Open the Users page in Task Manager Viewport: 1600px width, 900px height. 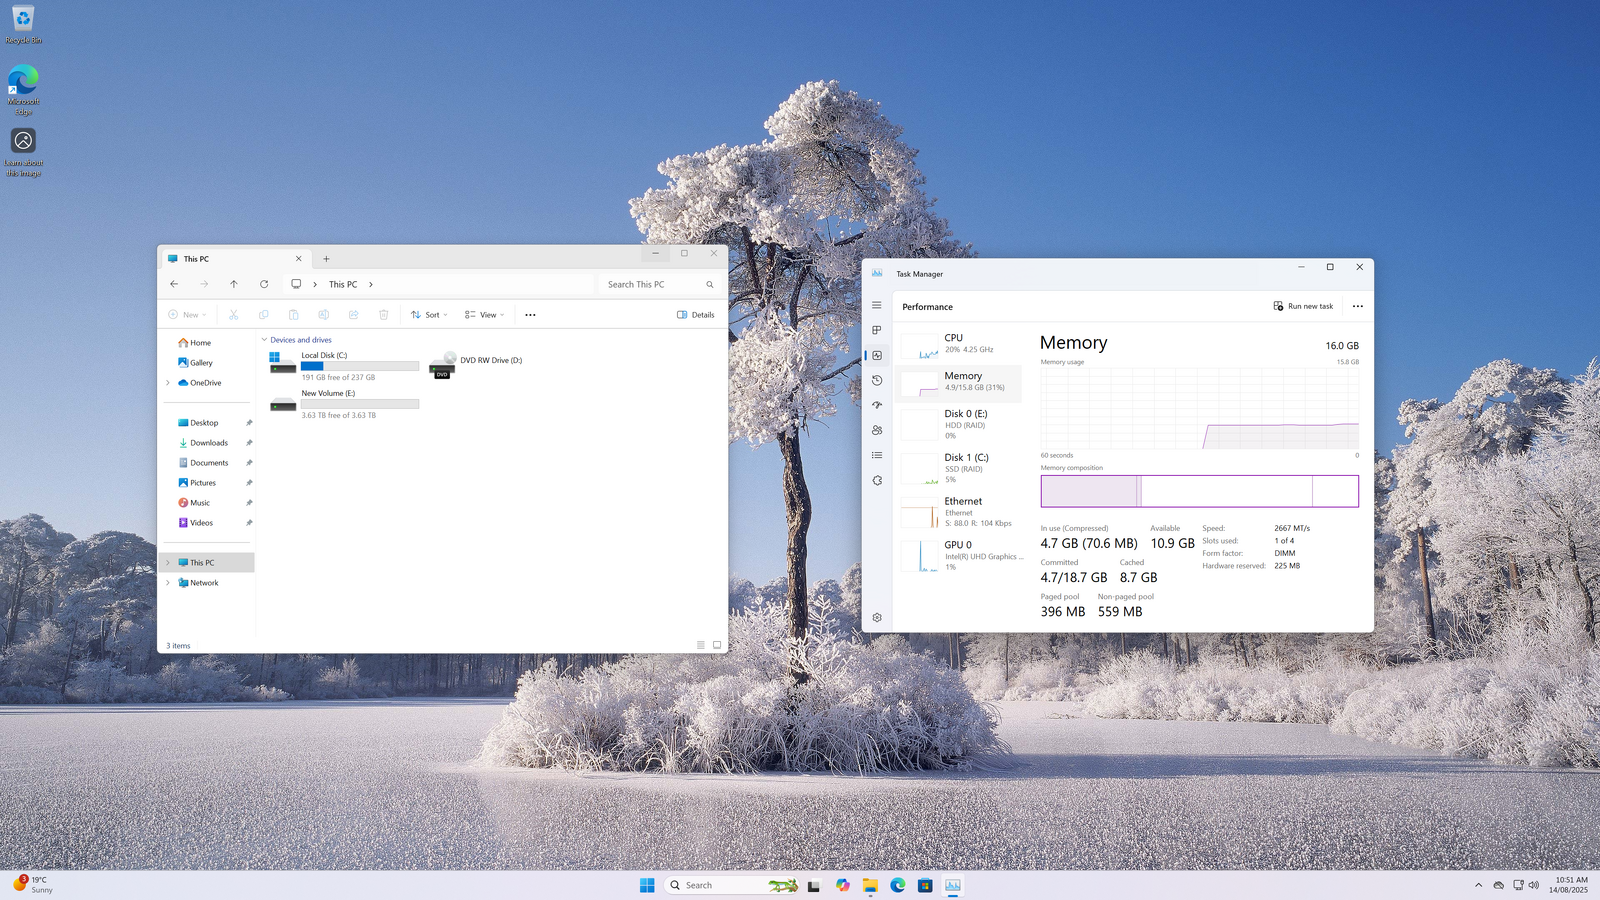pyautogui.click(x=877, y=430)
